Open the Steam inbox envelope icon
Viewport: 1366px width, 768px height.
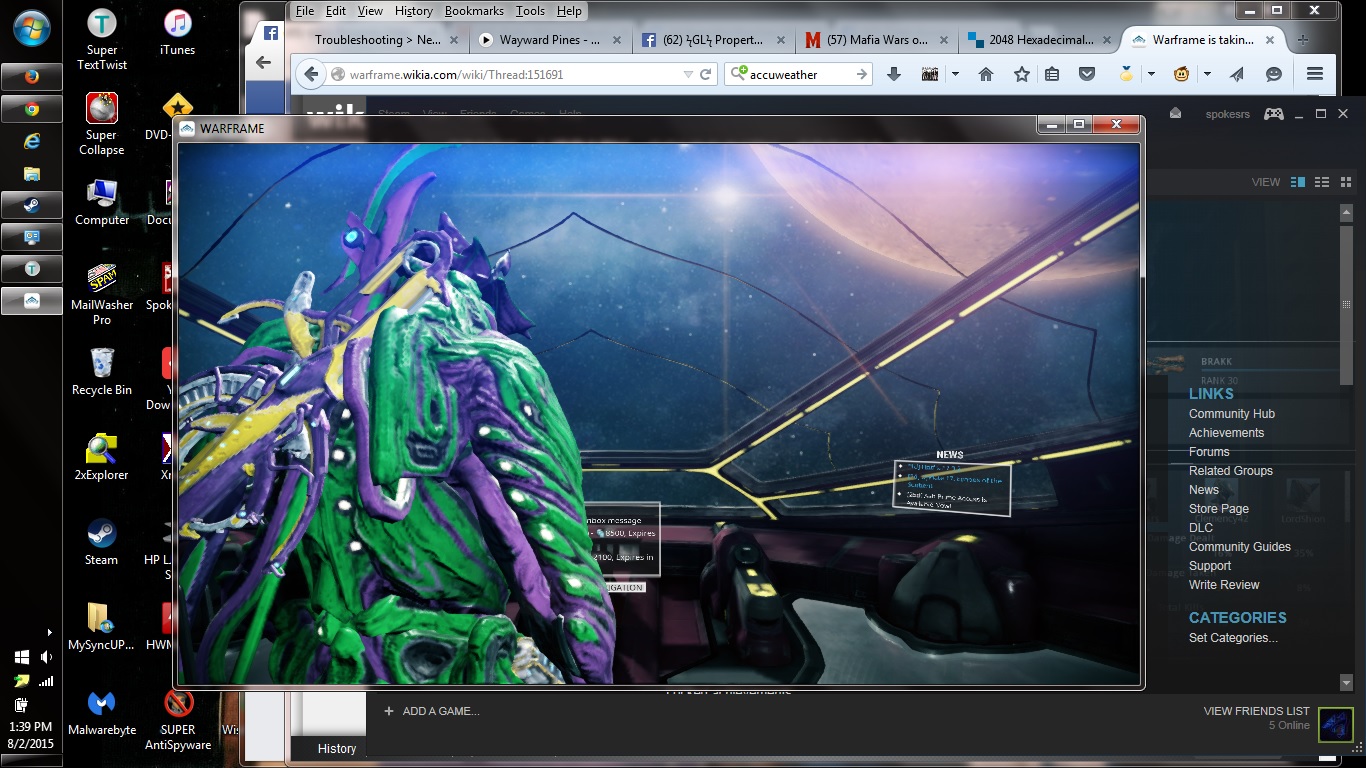coord(1176,113)
